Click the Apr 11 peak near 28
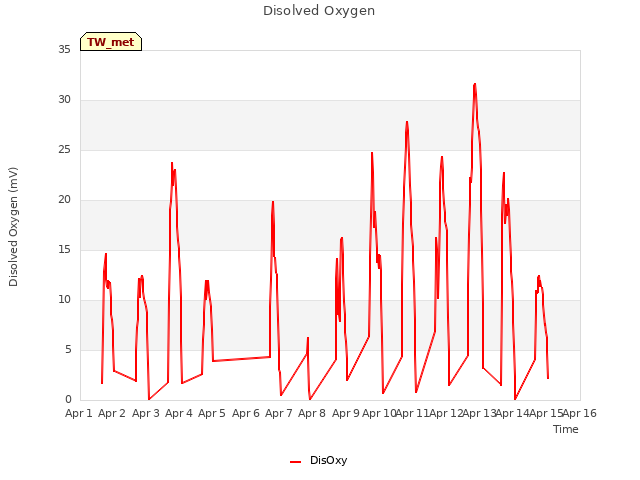 (x=407, y=122)
